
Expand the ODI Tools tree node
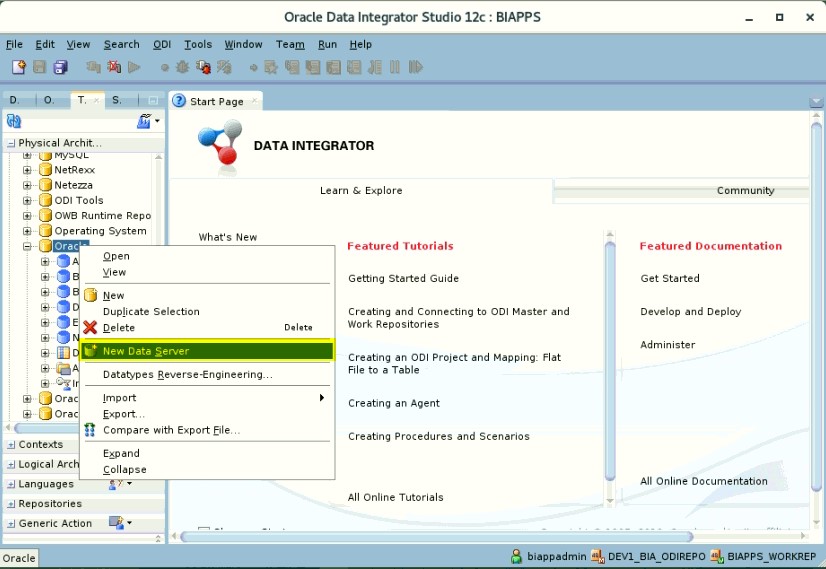coord(27,201)
